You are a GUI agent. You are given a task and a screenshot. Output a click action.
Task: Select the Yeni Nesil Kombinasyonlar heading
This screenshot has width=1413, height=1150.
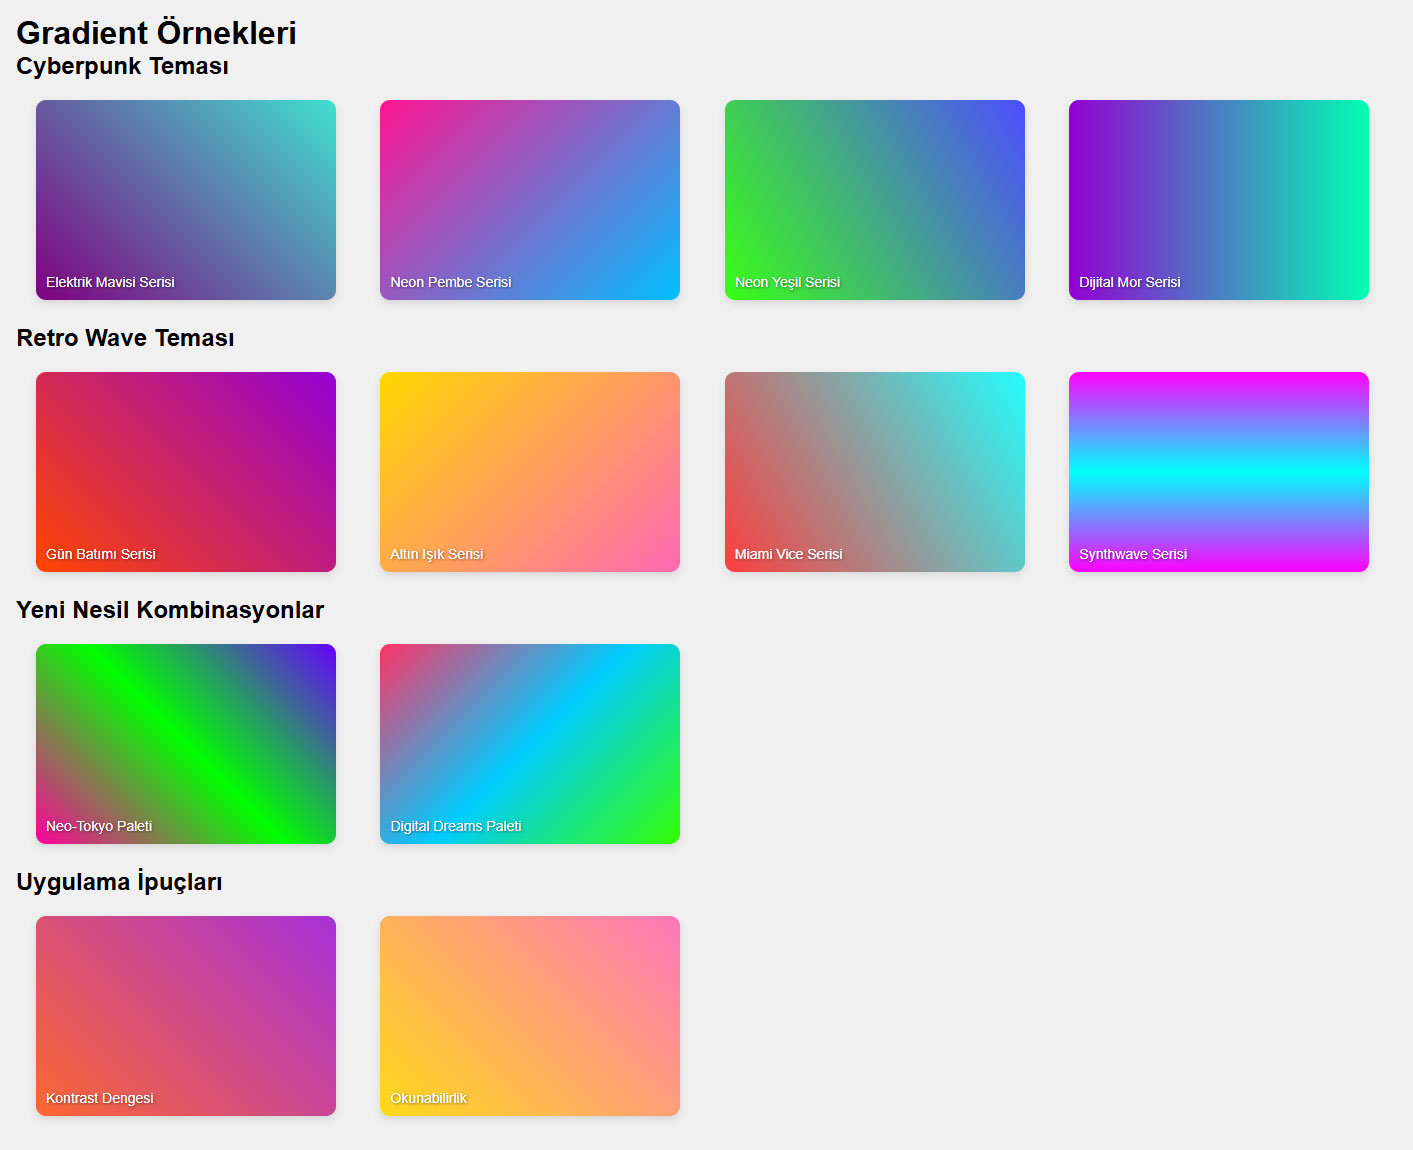170,610
